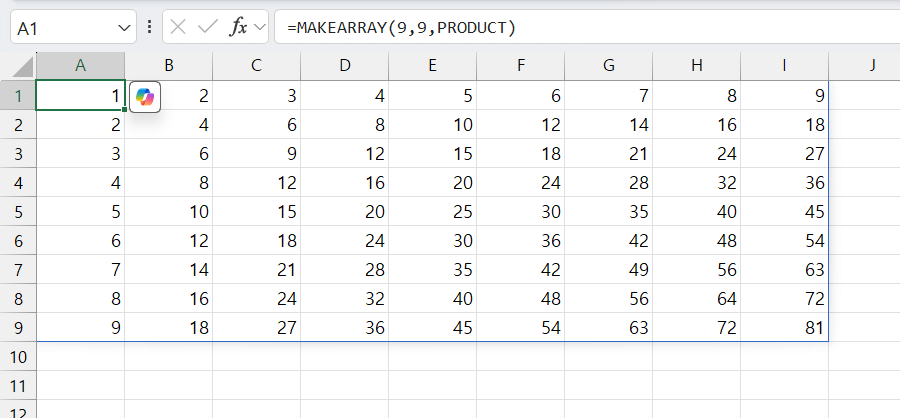This screenshot has height=418, width=900.
Task: Select cell I9 containing 81
Action: (785, 327)
